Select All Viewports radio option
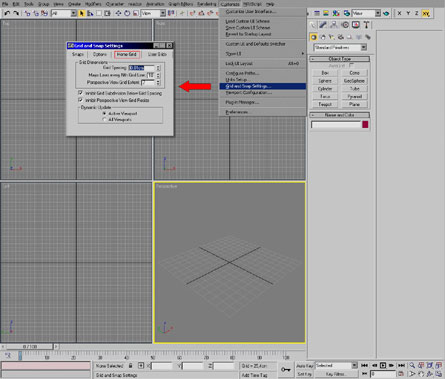The image size is (445, 379). point(104,119)
